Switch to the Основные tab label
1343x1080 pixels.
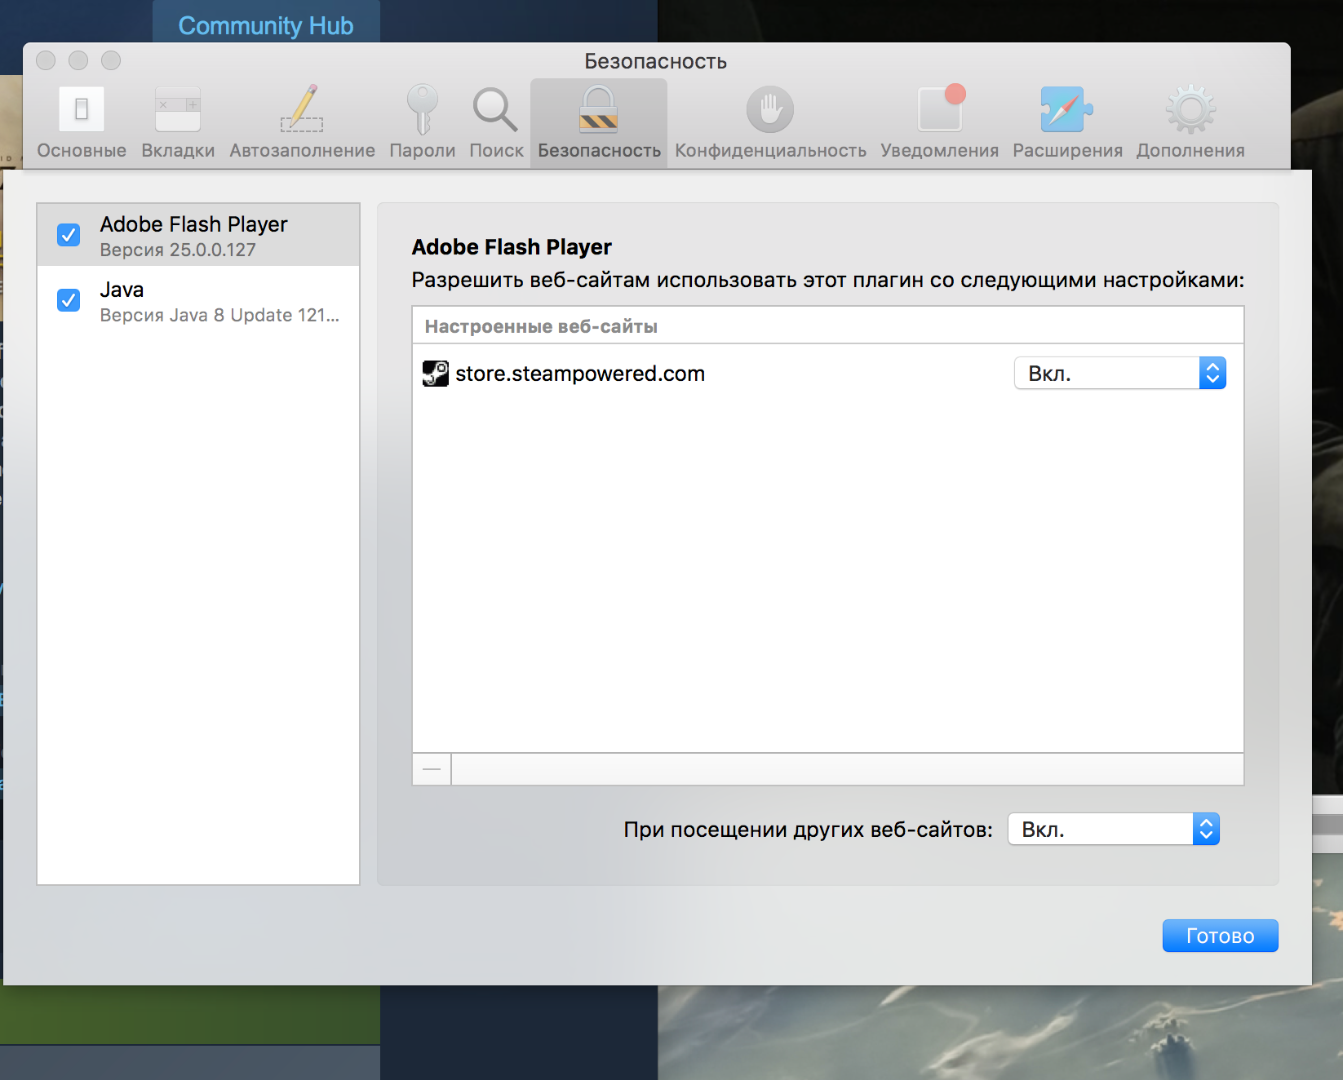tap(82, 151)
